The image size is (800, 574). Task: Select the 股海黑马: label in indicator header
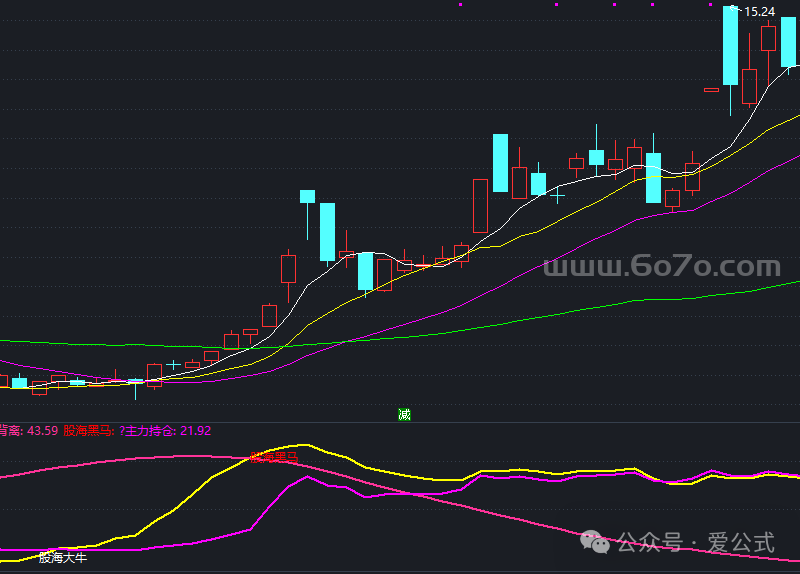click(88, 431)
